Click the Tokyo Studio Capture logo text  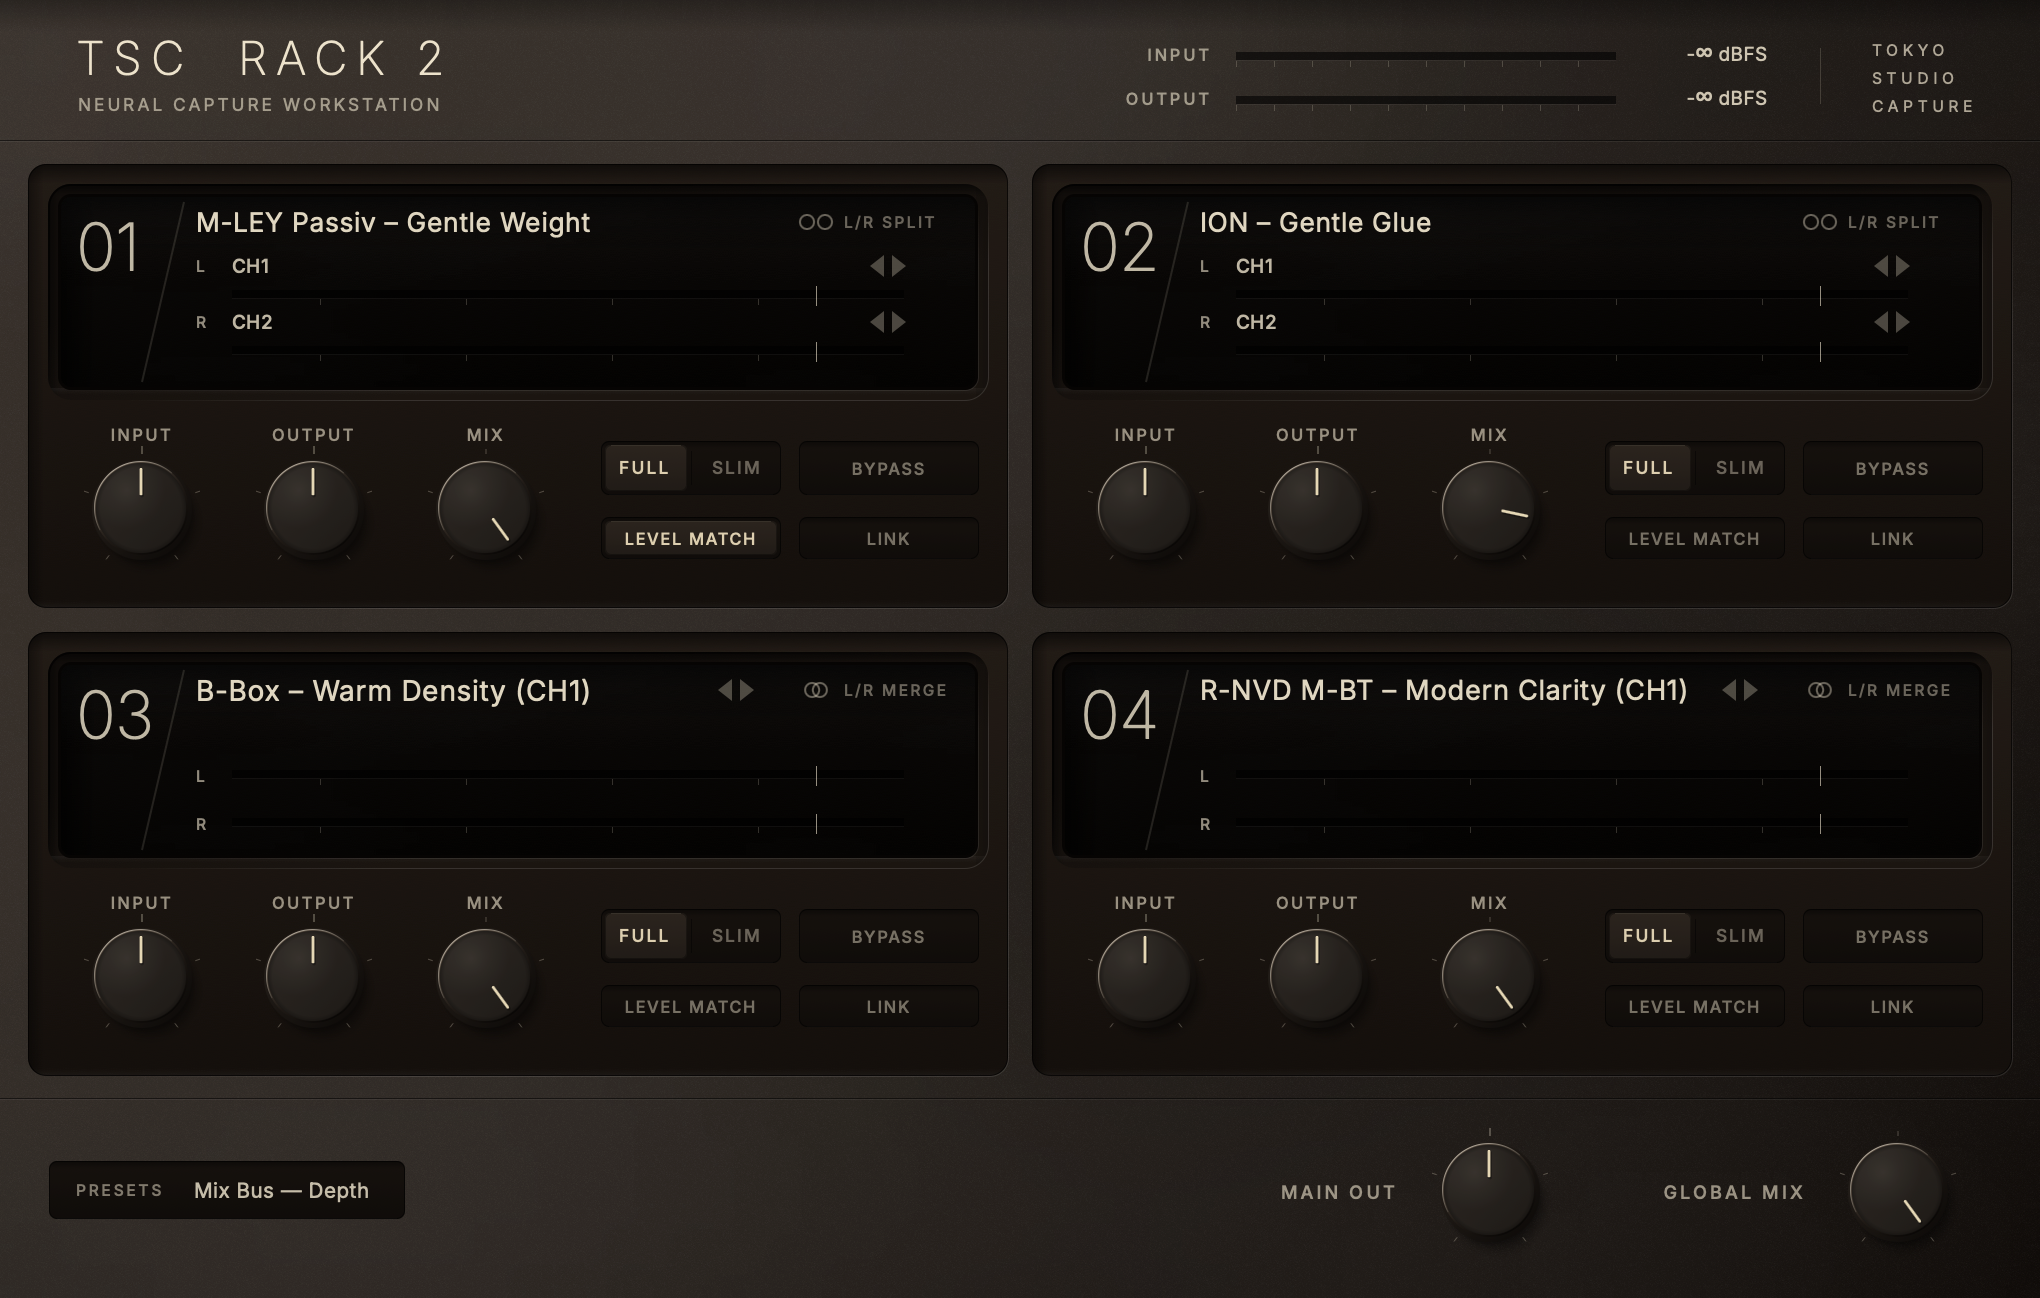point(1923,78)
